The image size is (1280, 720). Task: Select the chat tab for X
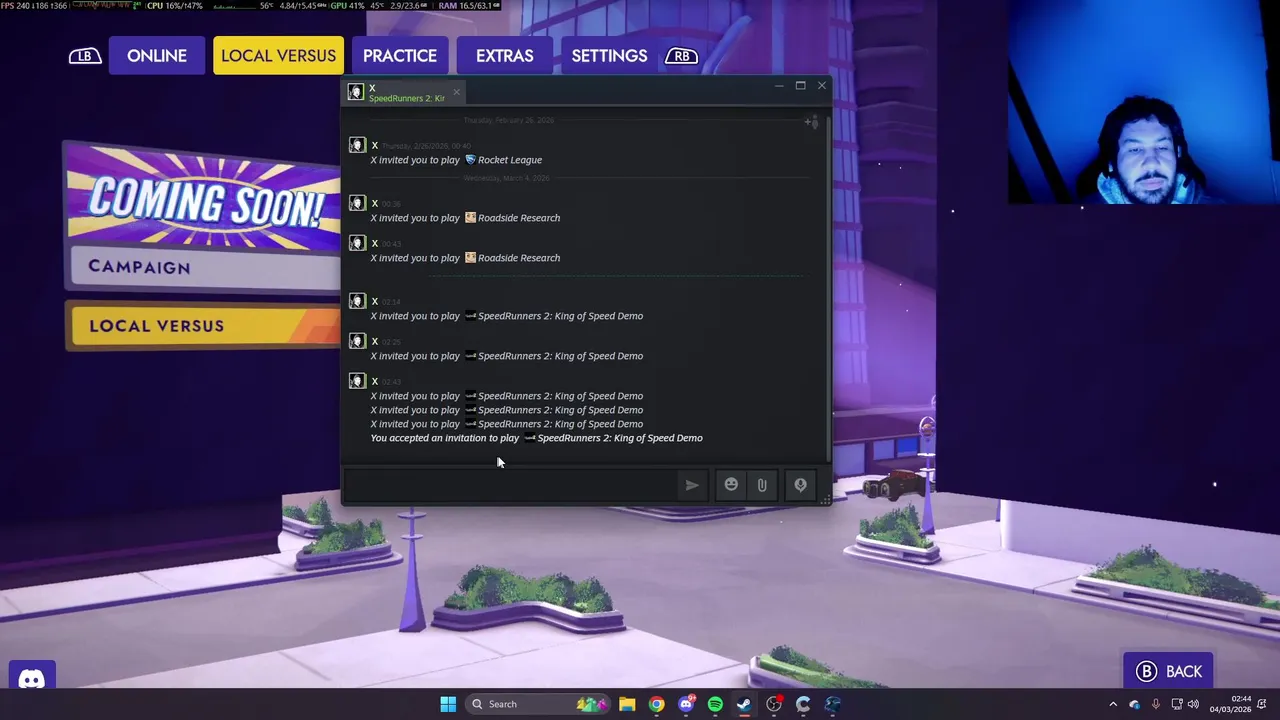click(x=403, y=93)
